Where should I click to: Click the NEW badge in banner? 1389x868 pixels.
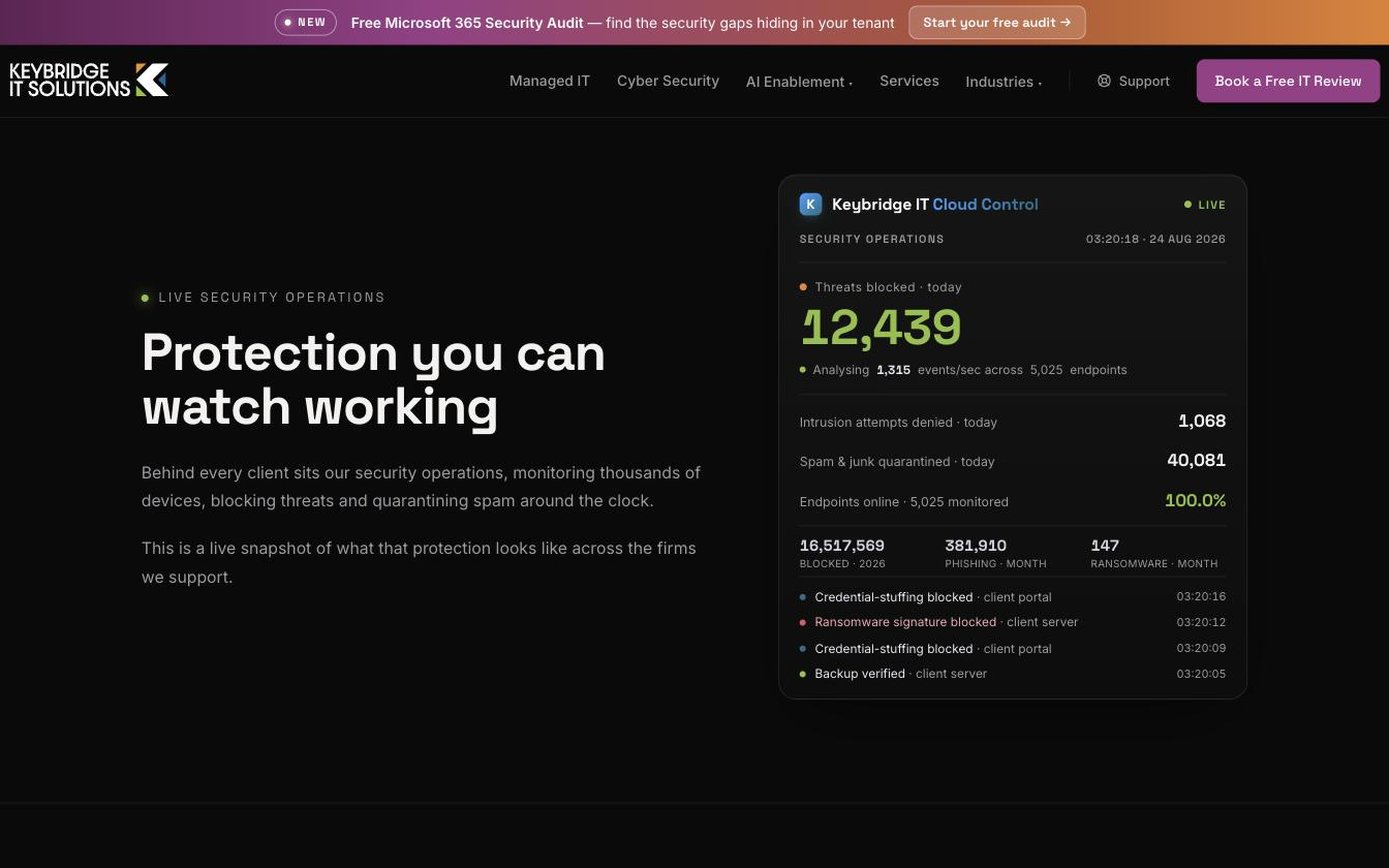coord(305,22)
